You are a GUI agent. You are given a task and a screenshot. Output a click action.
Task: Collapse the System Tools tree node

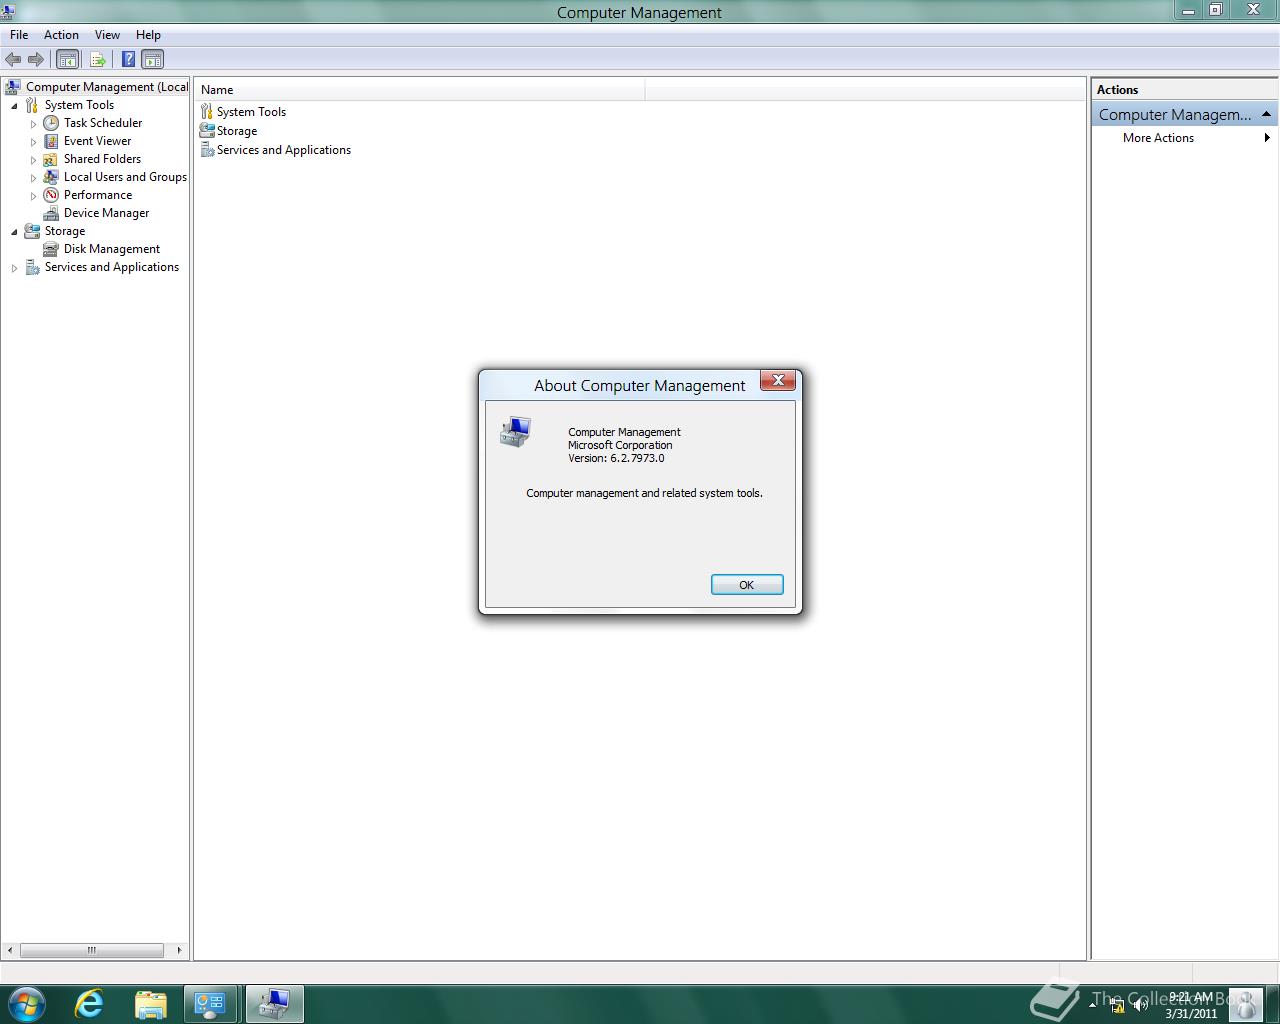click(14, 105)
